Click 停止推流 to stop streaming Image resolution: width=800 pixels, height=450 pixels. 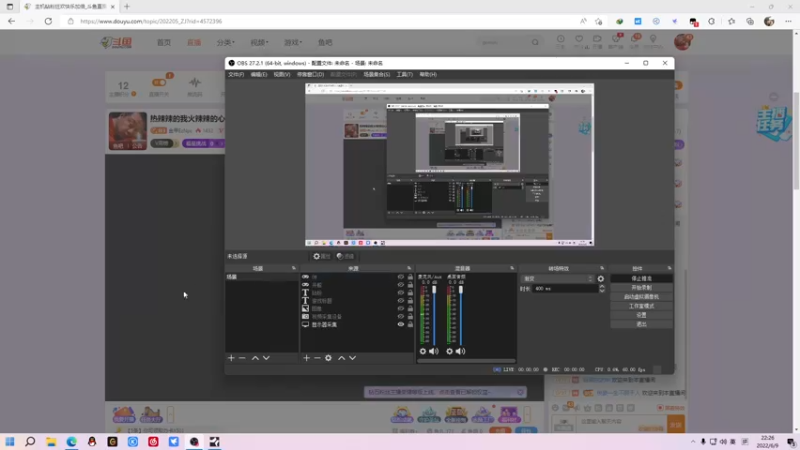point(641,279)
